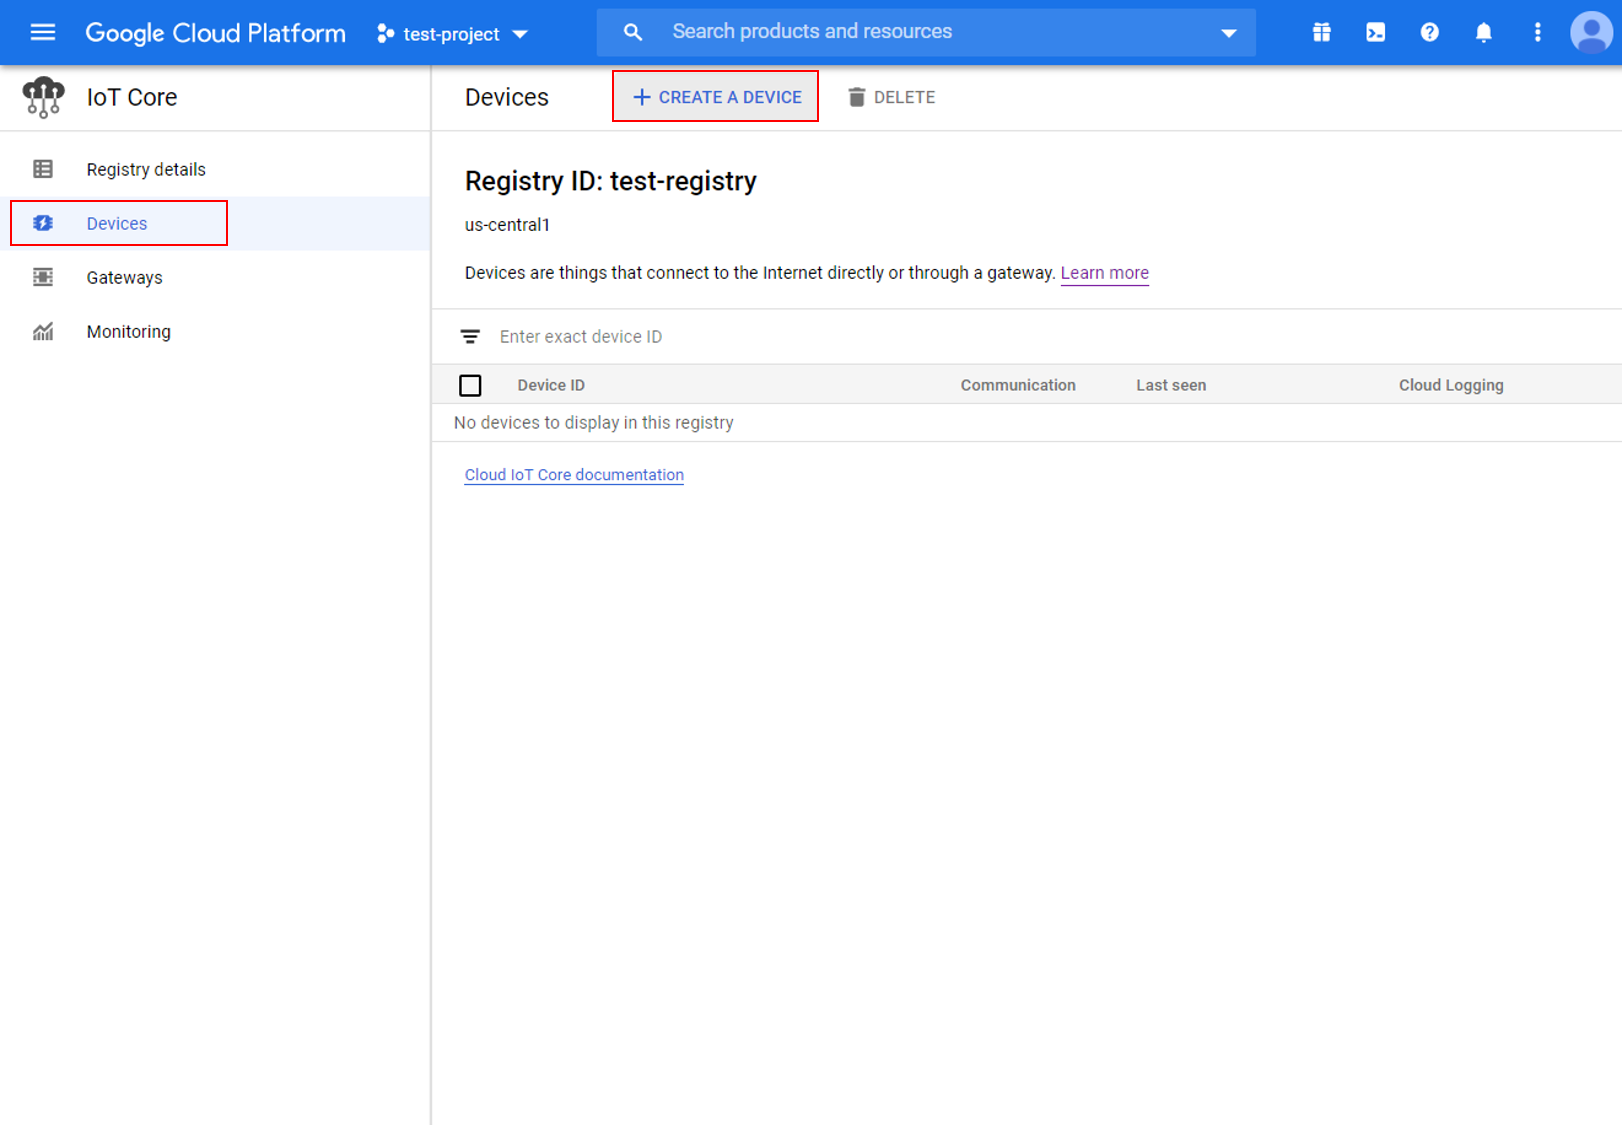
Task: Activate the Cloud Shell terminal icon
Action: tap(1376, 33)
